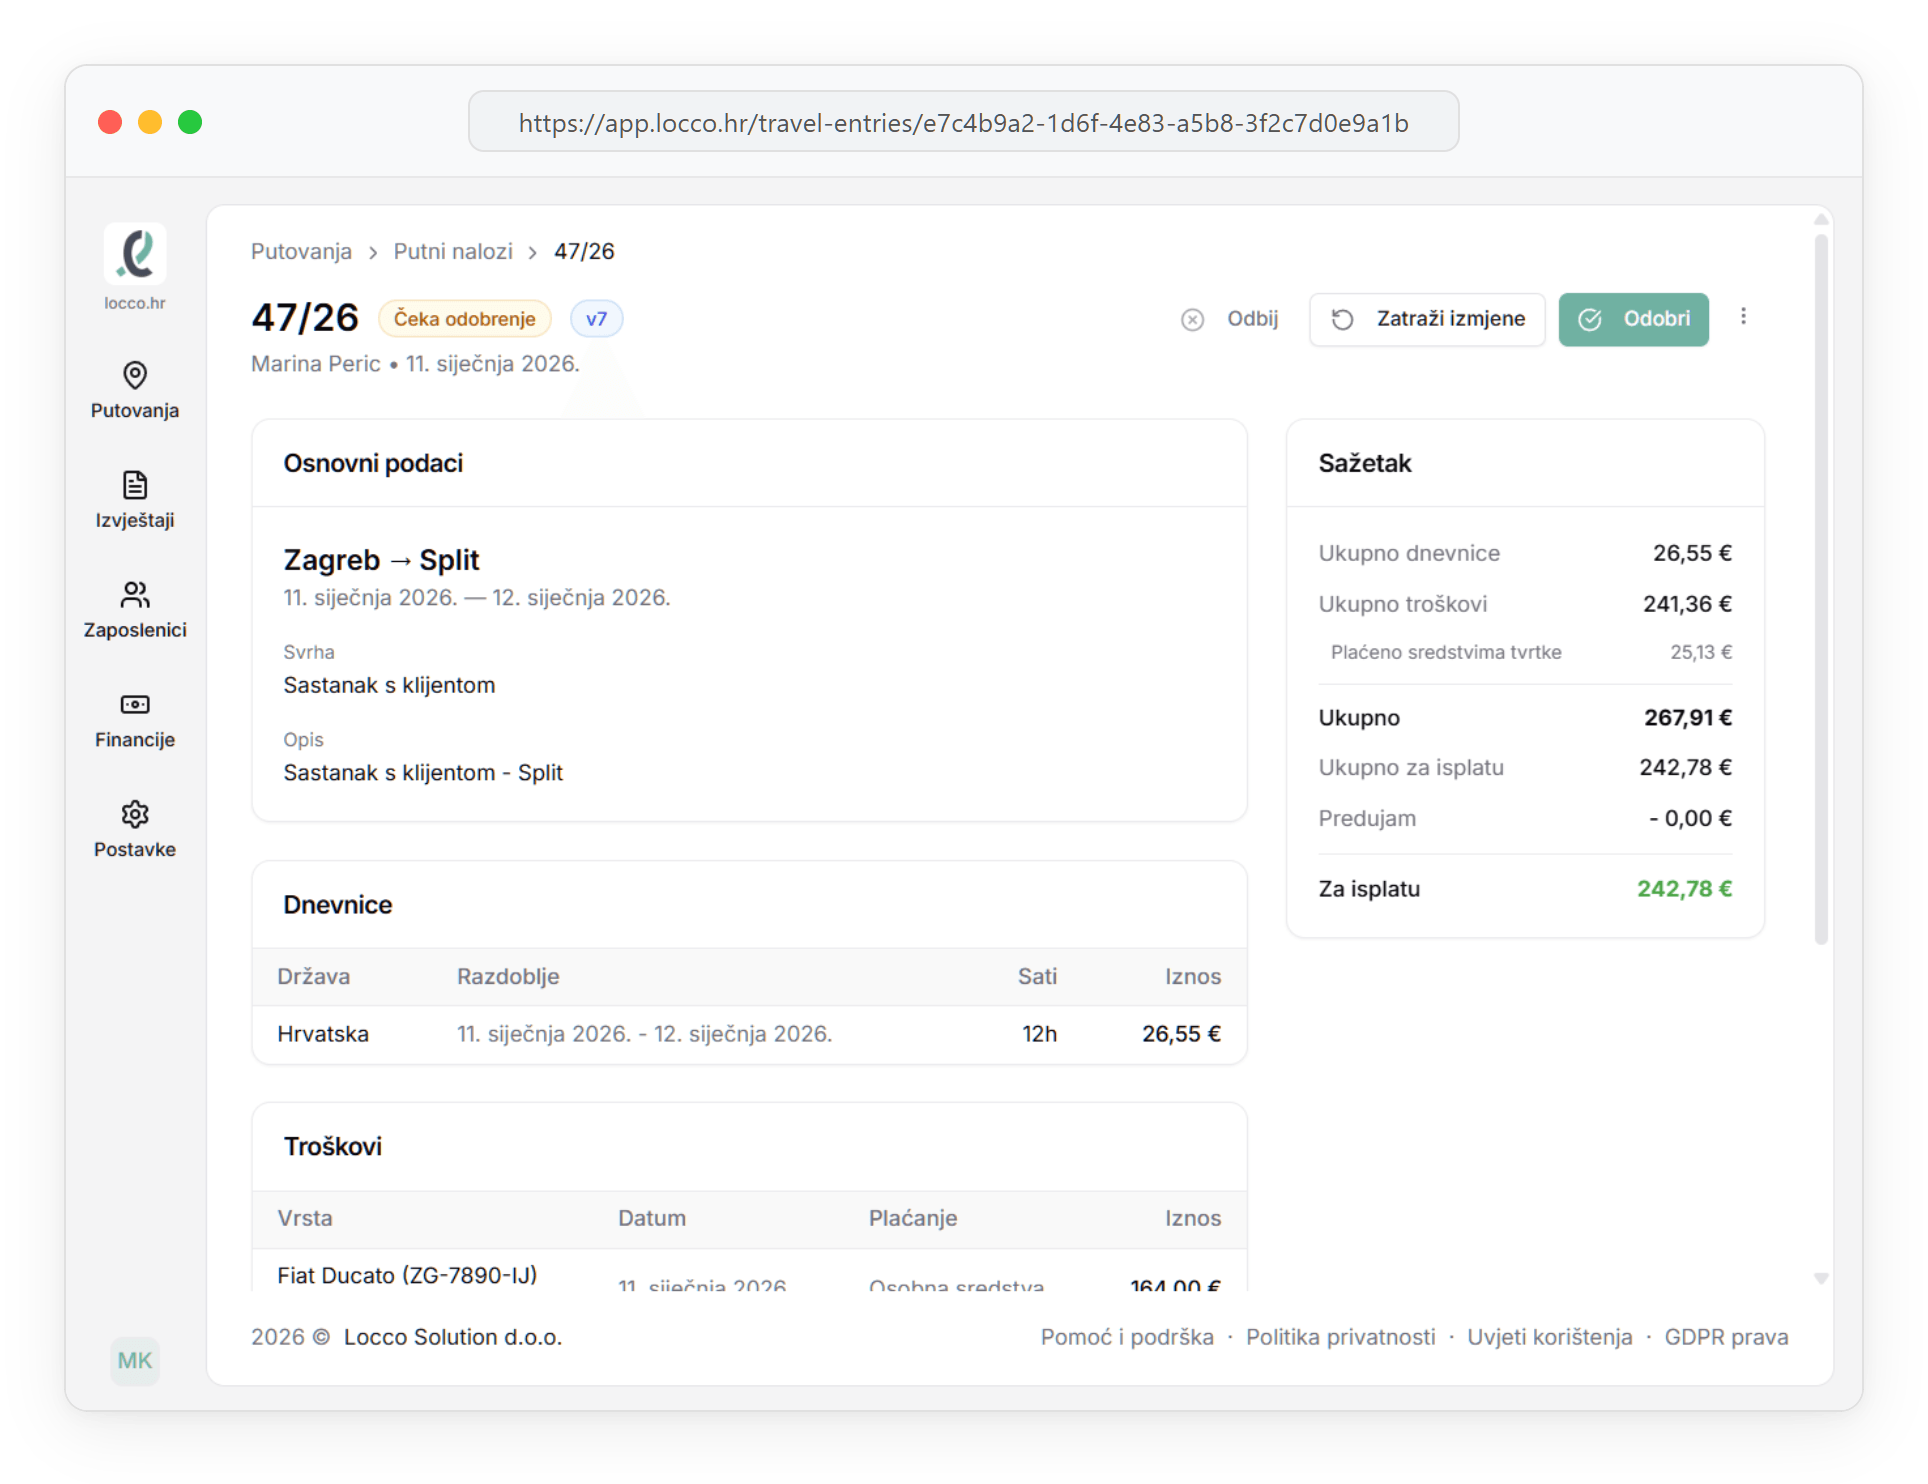Open the Uvjeti korištenja link
The image size is (1928, 1484).
pyautogui.click(x=1549, y=1337)
